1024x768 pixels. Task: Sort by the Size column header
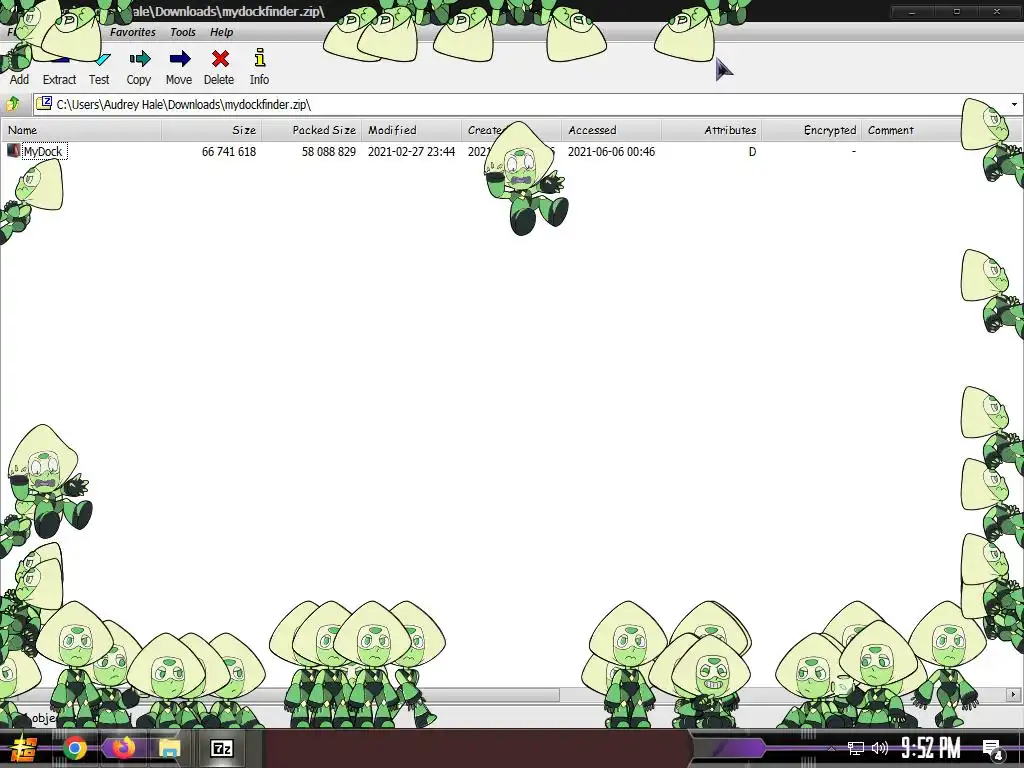point(212,130)
